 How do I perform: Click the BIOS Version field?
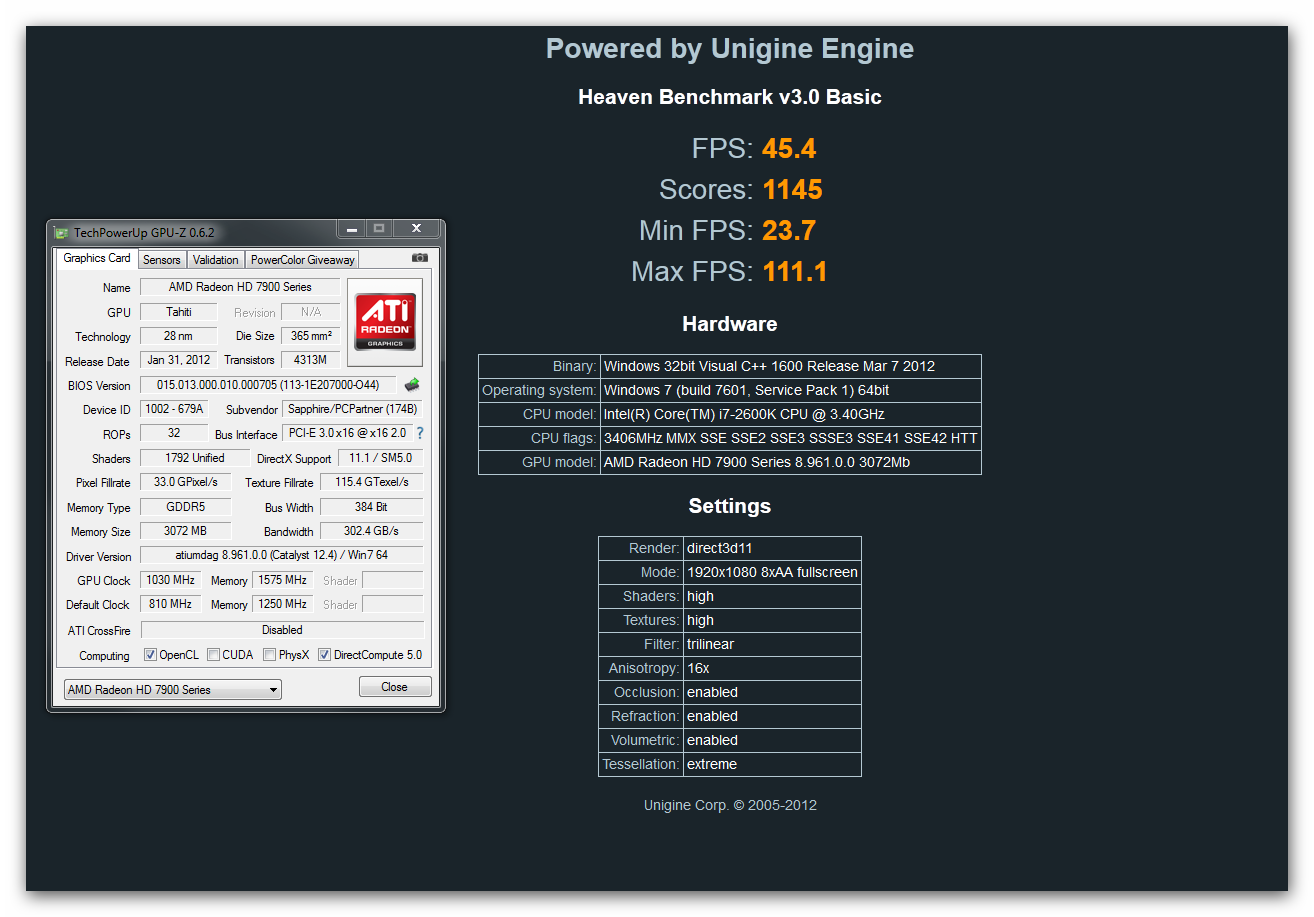pos(268,385)
